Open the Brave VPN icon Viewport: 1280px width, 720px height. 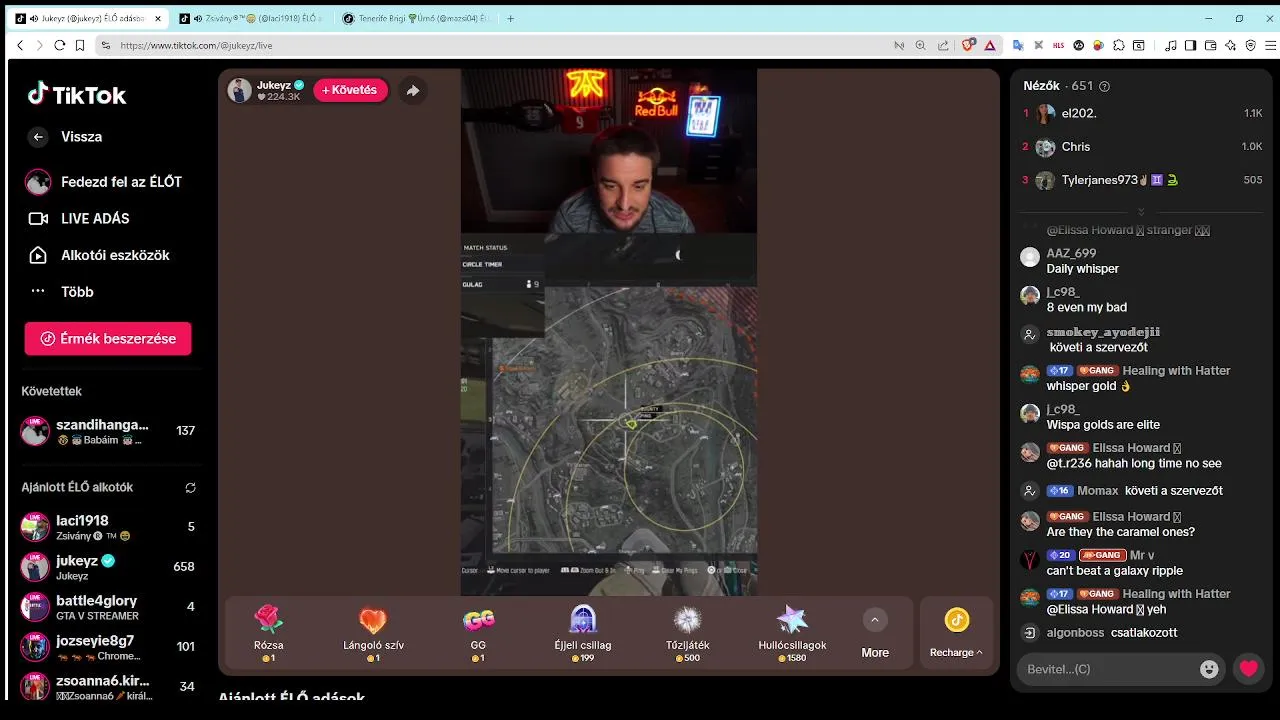point(1250,45)
